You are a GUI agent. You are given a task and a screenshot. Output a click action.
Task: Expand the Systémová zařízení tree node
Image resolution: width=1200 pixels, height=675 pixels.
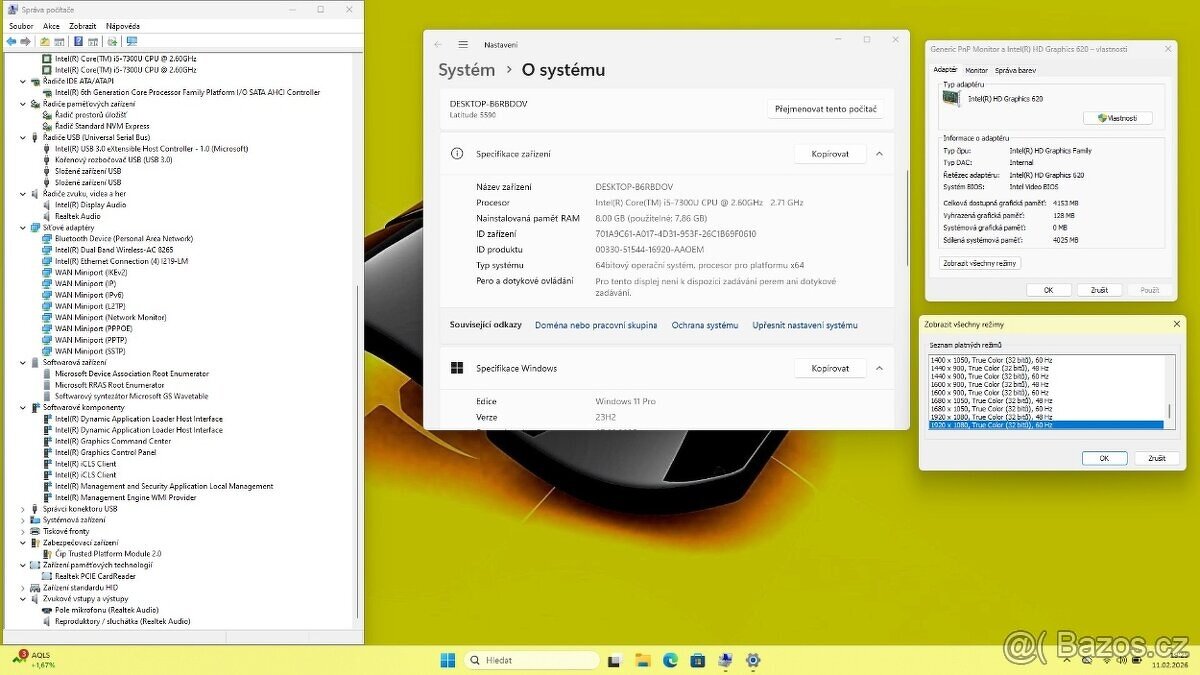point(22,520)
